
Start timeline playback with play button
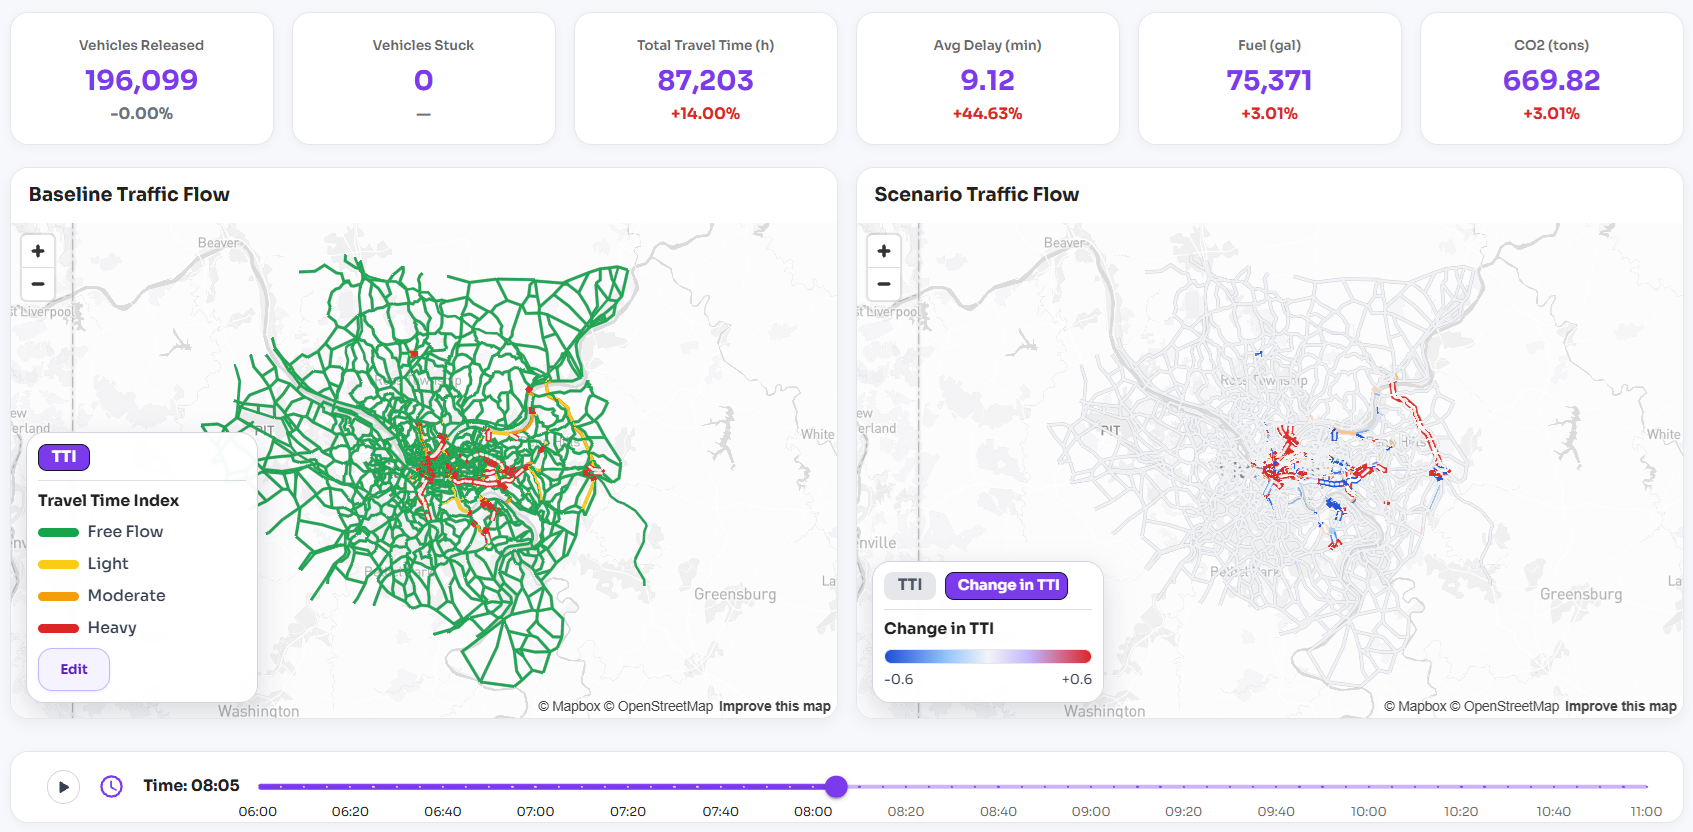(64, 787)
